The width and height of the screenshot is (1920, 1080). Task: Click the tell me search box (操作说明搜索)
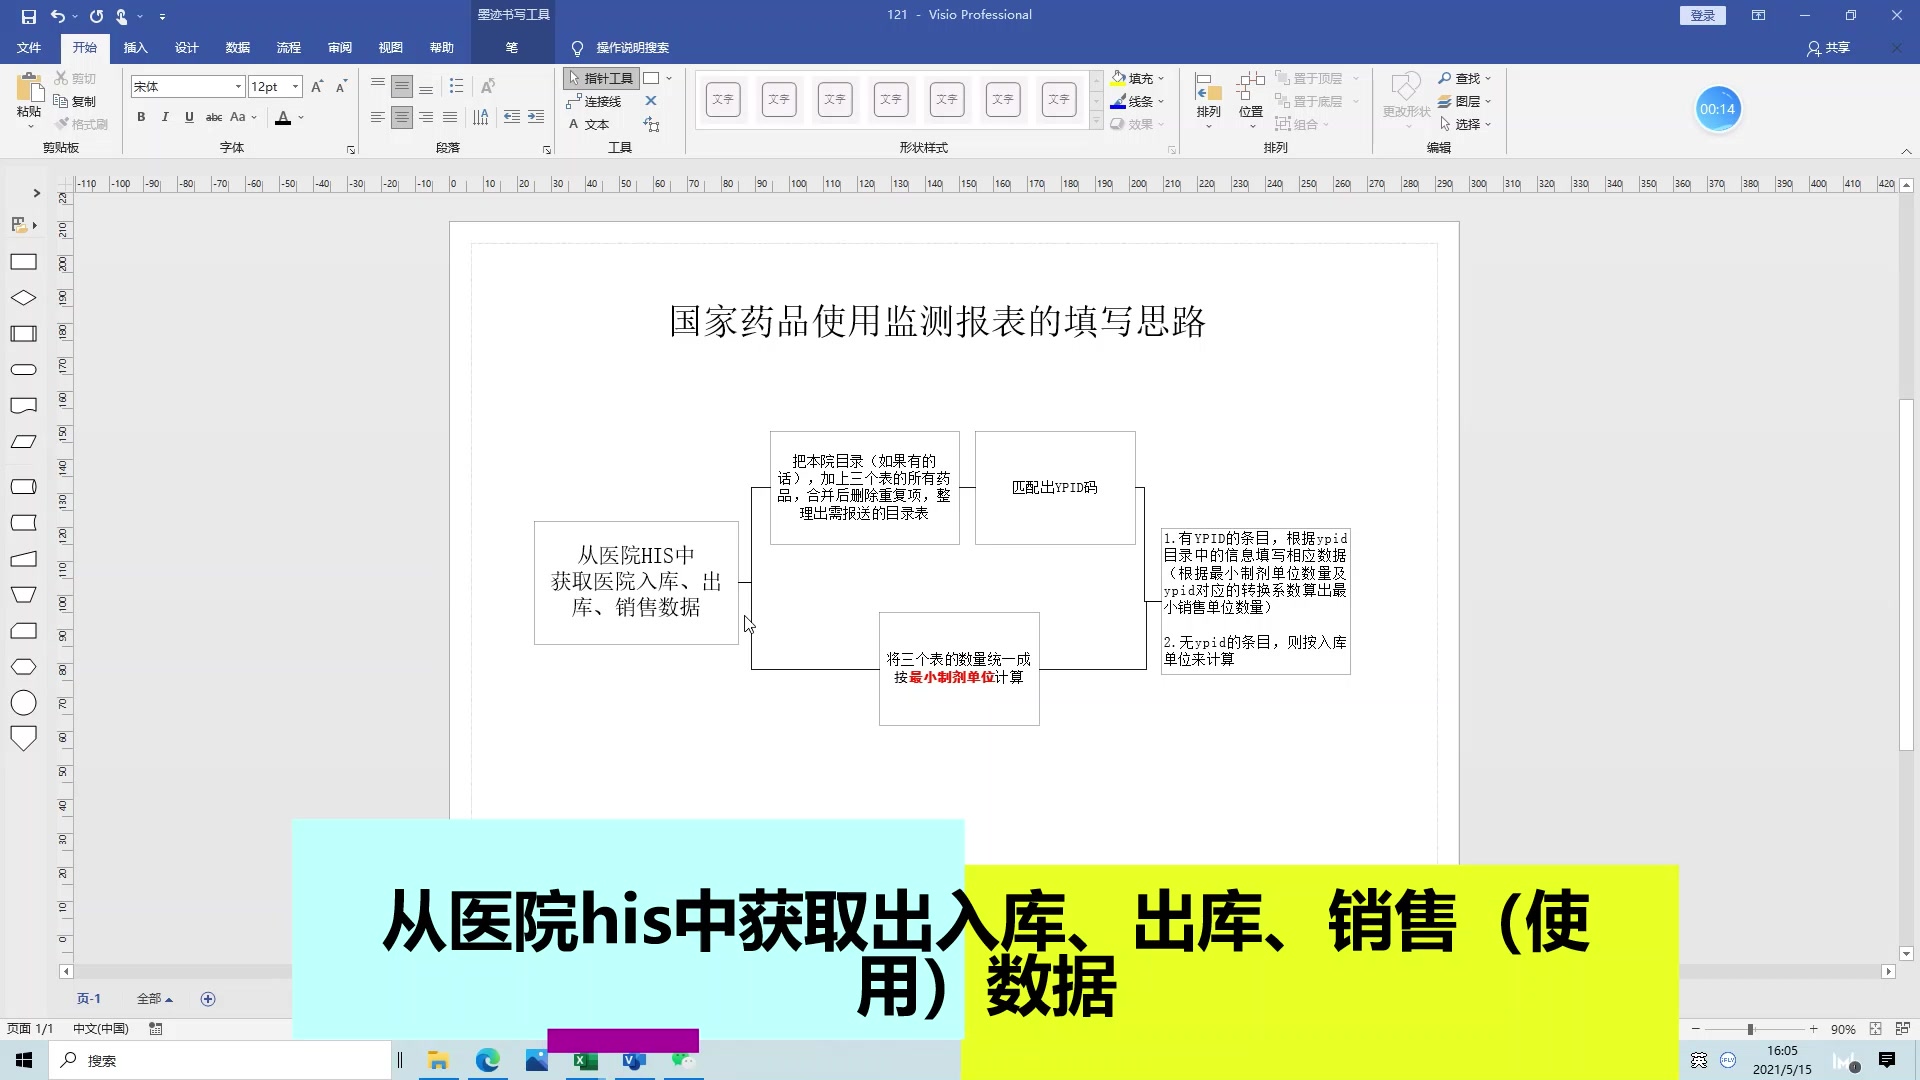point(632,48)
